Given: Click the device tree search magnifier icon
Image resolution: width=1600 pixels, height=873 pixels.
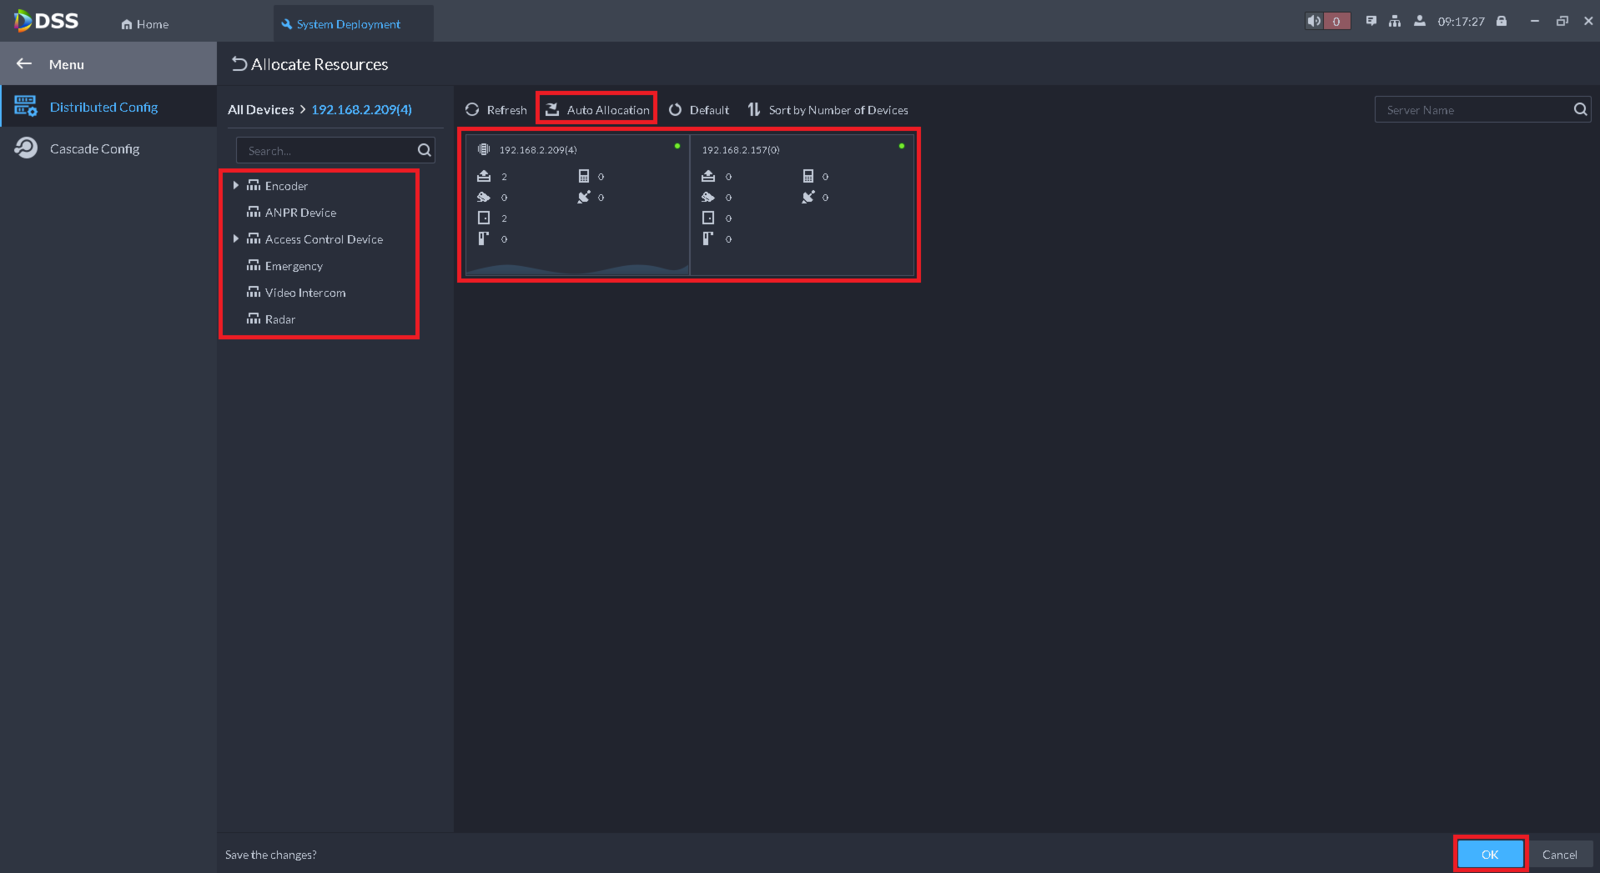Looking at the screenshot, I should [424, 150].
